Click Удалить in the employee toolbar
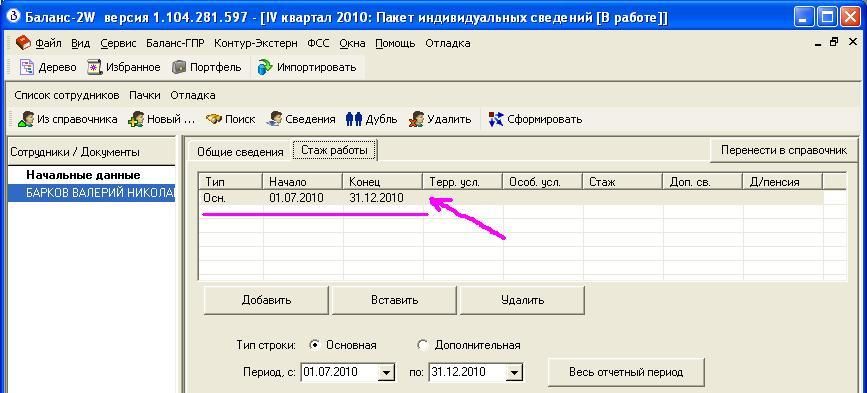Screen dimensions: 867x393 coord(440,119)
